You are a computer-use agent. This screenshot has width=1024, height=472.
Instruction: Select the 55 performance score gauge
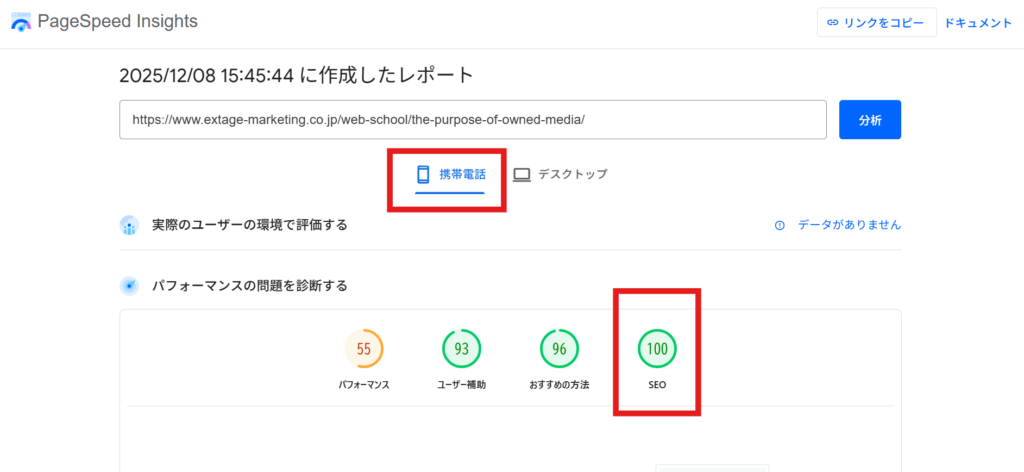[x=364, y=349]
